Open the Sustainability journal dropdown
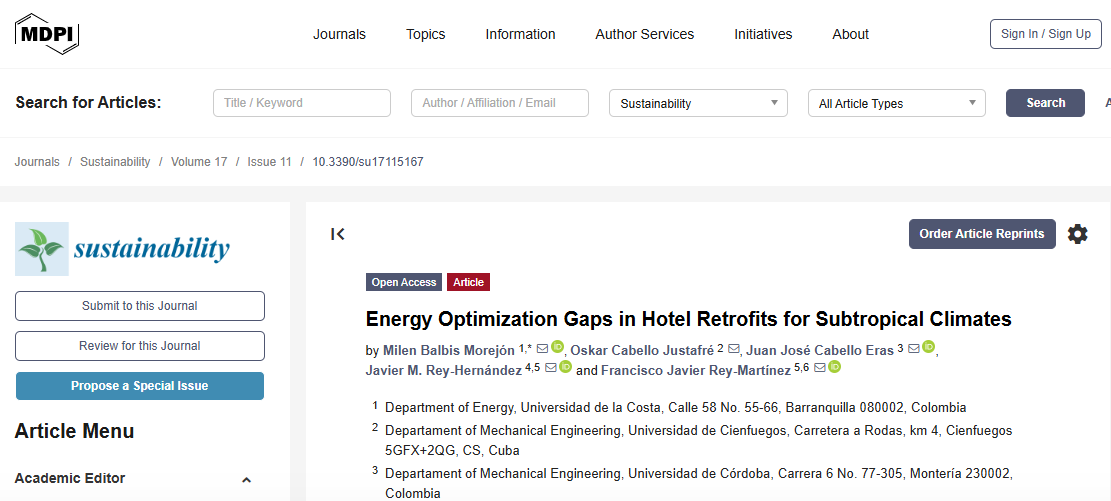The width and height of the screenshot is (1111, 501). pyautogui.click(x=698, y=103)
